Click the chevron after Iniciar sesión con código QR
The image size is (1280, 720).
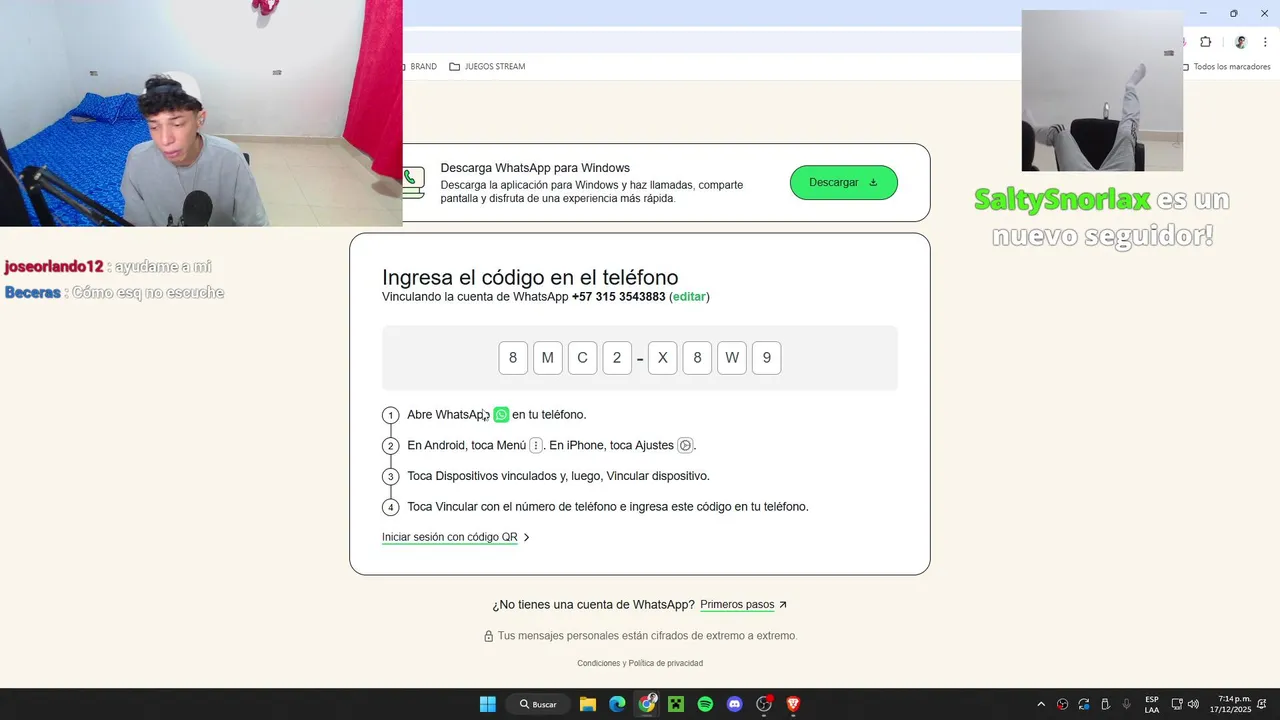pyautogui.click(x=527, y=538)
